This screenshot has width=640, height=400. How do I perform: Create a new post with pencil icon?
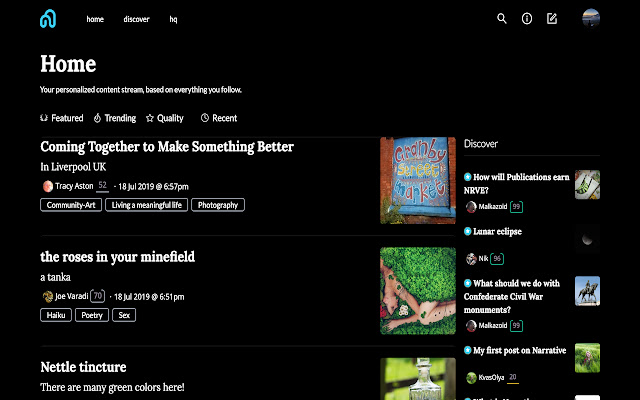552,19
